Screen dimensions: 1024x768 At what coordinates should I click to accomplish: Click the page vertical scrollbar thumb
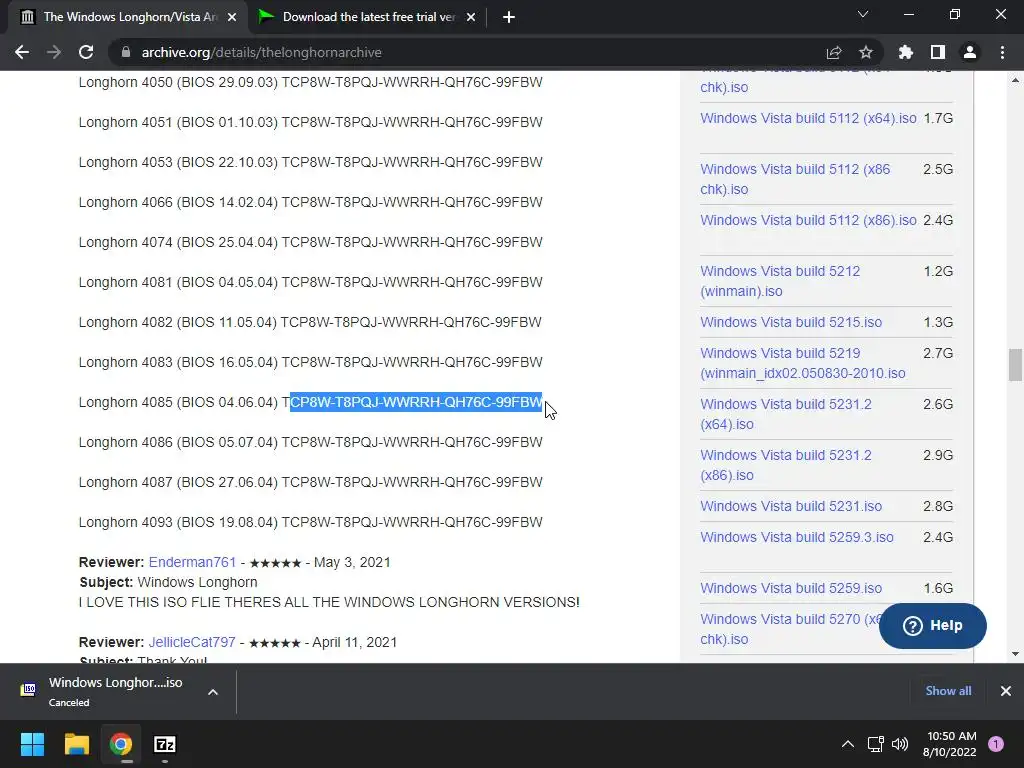[1015, 365]
